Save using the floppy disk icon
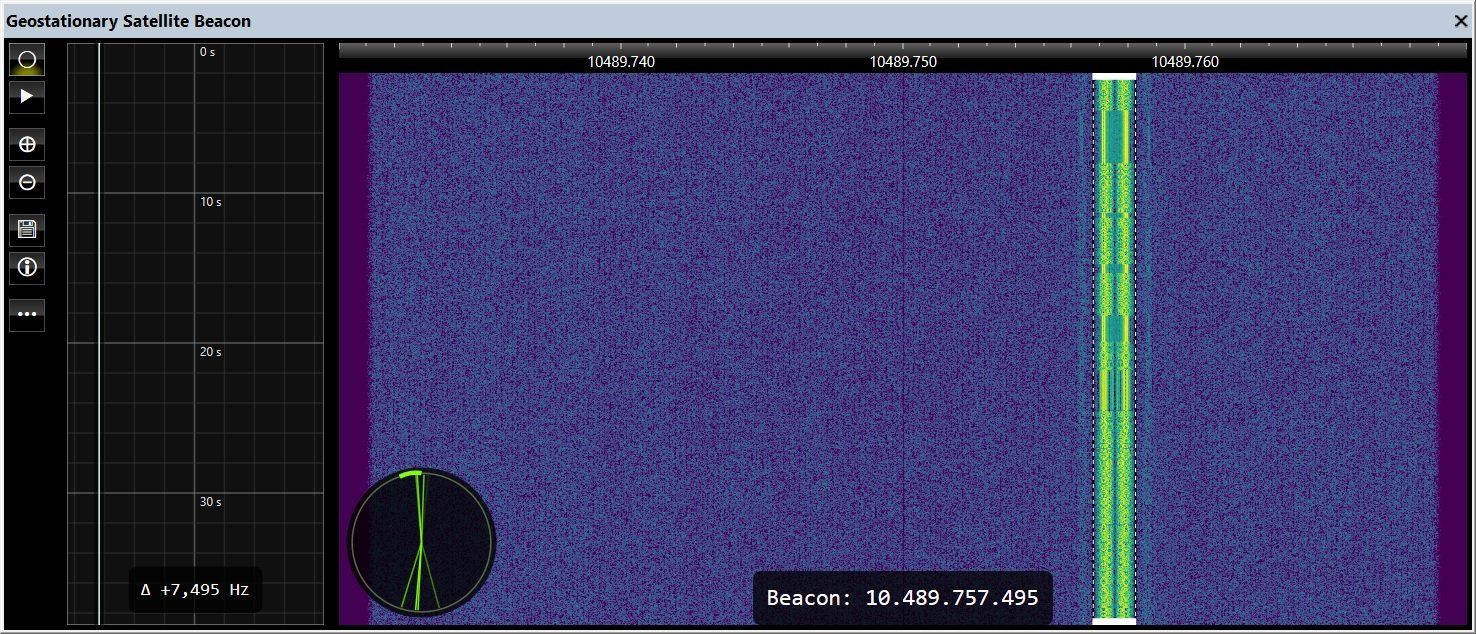This screenshot has width=1476, height=634. tap(27, 229)
